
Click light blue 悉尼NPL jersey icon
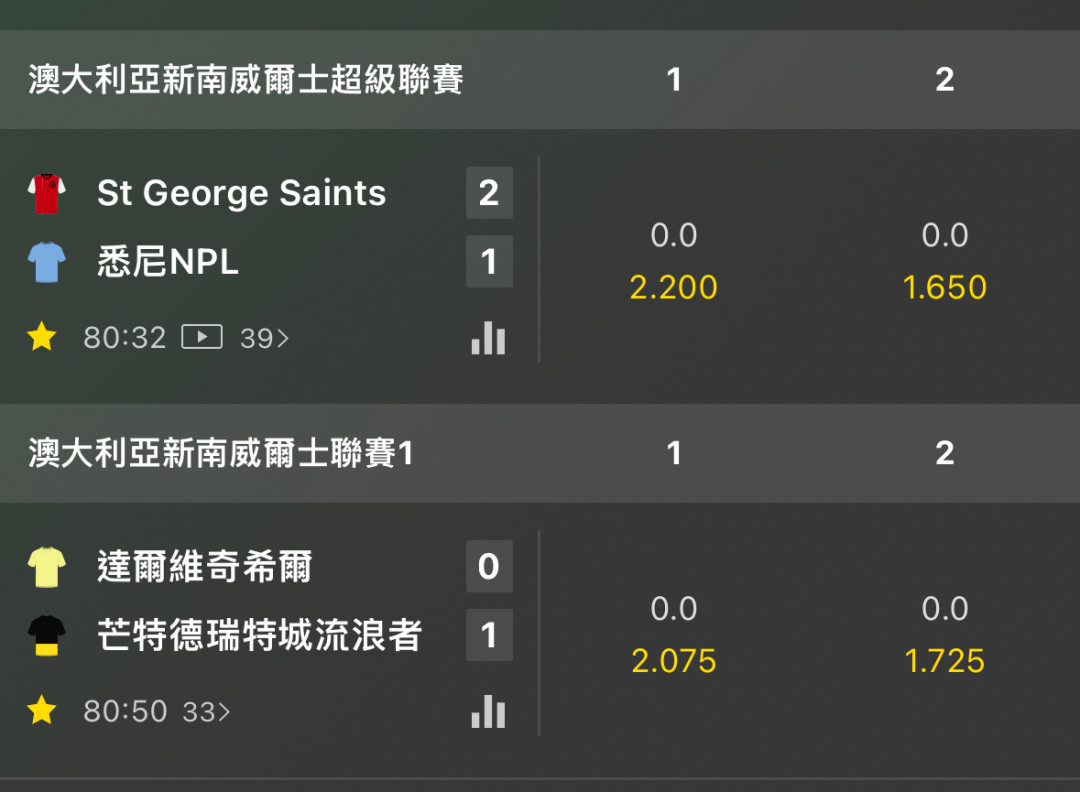(46, 262)
